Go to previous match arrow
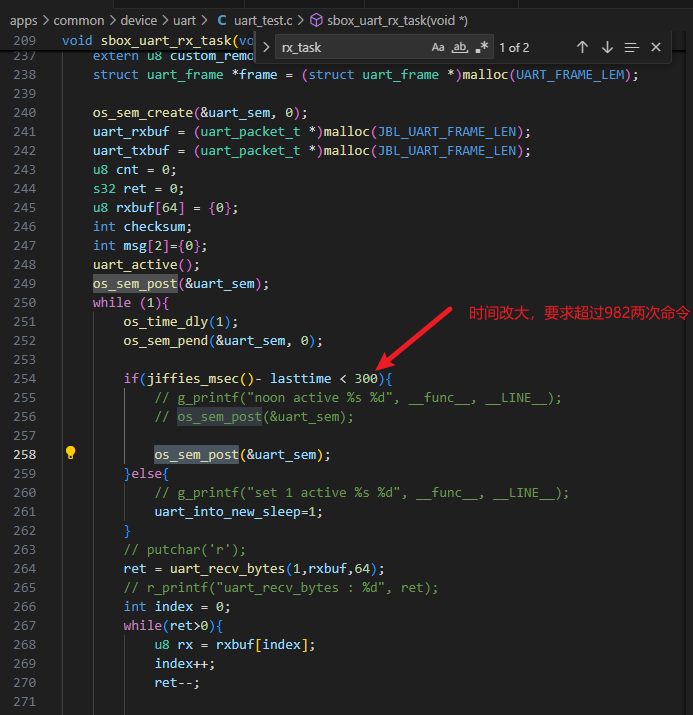Viewport: 693px width, 715px height. (x=582, y=47)
